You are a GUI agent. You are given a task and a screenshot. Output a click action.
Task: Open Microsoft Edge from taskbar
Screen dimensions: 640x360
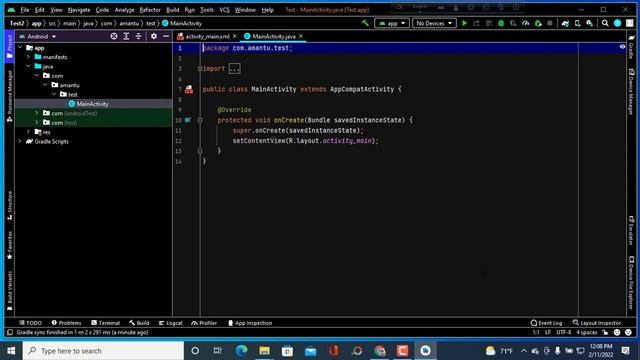pos(241,351)
